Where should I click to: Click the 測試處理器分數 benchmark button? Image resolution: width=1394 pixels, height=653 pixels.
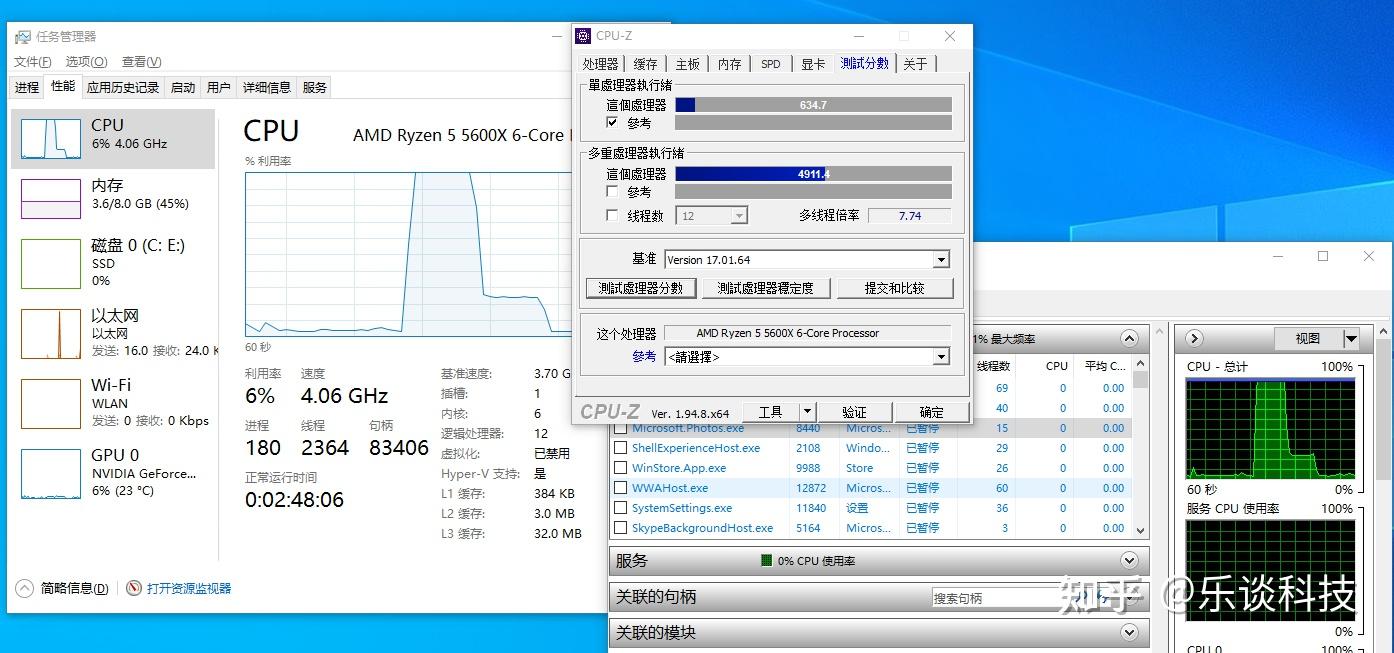click(x=641, y=288)
